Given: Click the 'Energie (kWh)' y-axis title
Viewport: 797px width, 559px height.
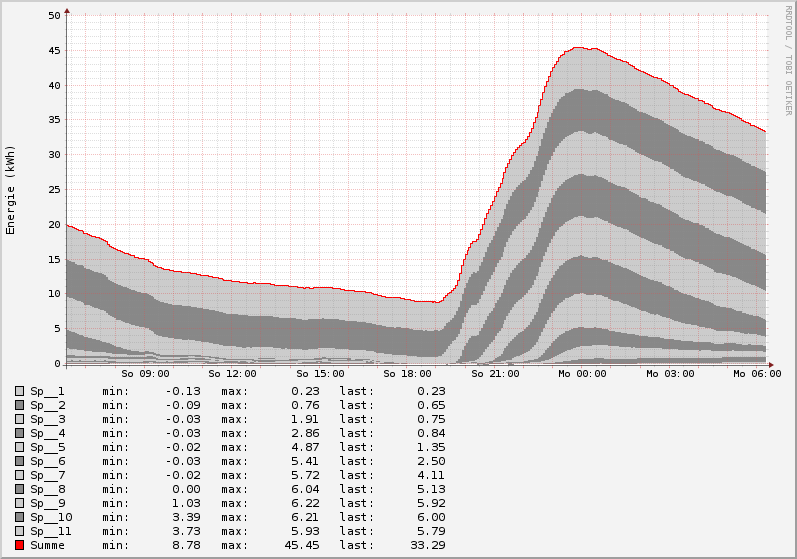Looking at the screenshot, I should pos(11,190).
